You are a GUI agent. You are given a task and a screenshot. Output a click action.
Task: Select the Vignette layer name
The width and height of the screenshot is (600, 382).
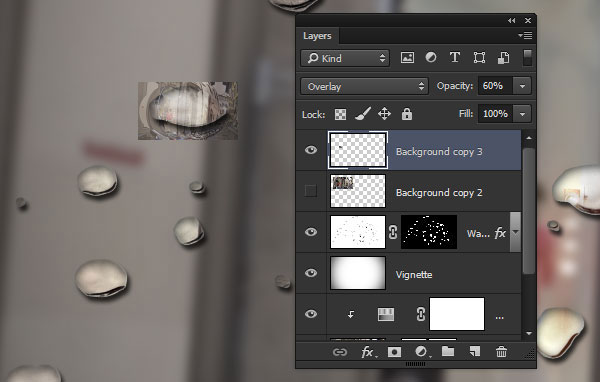tap(414, 274)
